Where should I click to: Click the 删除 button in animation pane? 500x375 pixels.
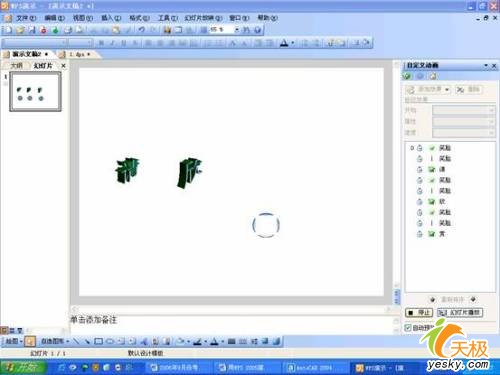point(468,89)
